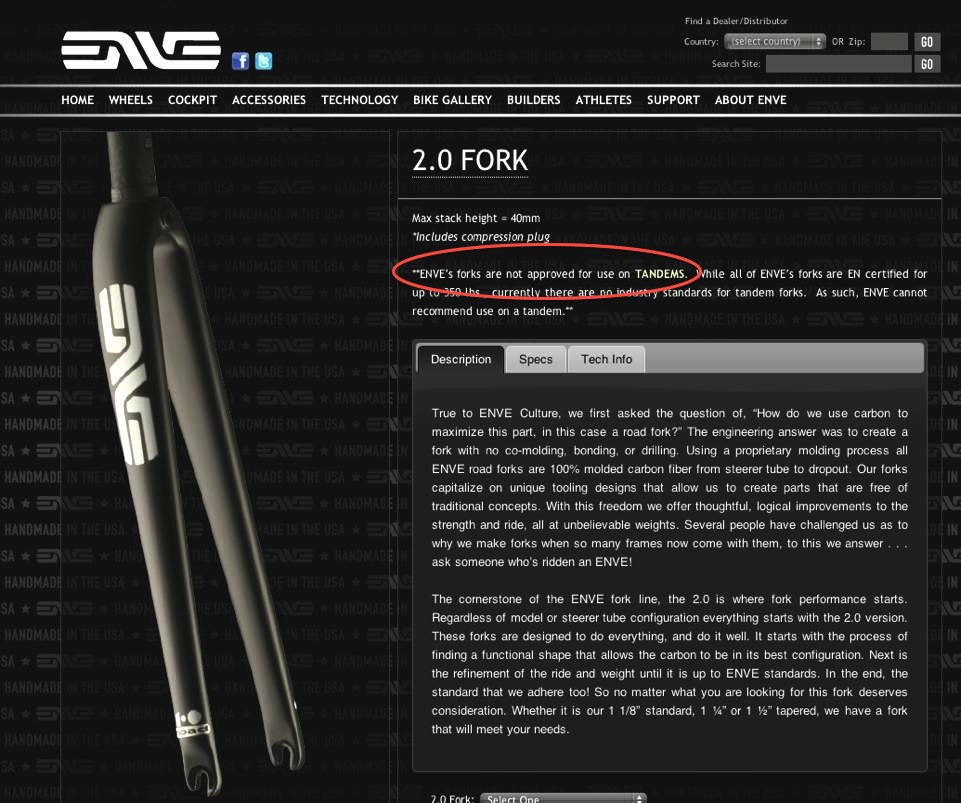Open the SUPPORT menu item
The height and width of the screenshot is (803, 961).
pos(673,100)
